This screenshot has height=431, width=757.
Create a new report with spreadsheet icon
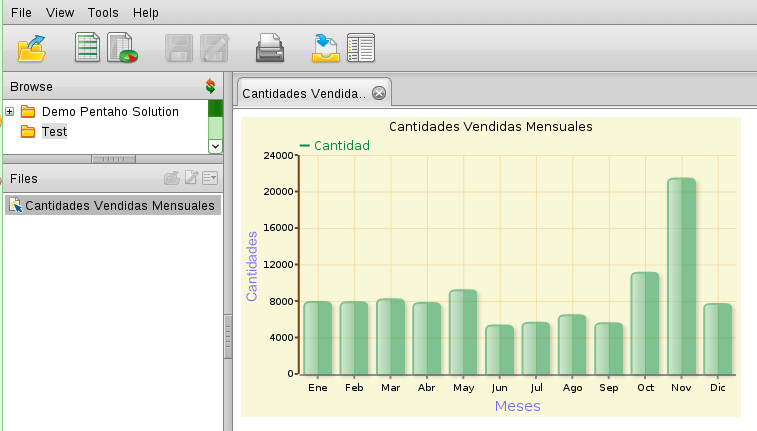click(x=87, y=47)
